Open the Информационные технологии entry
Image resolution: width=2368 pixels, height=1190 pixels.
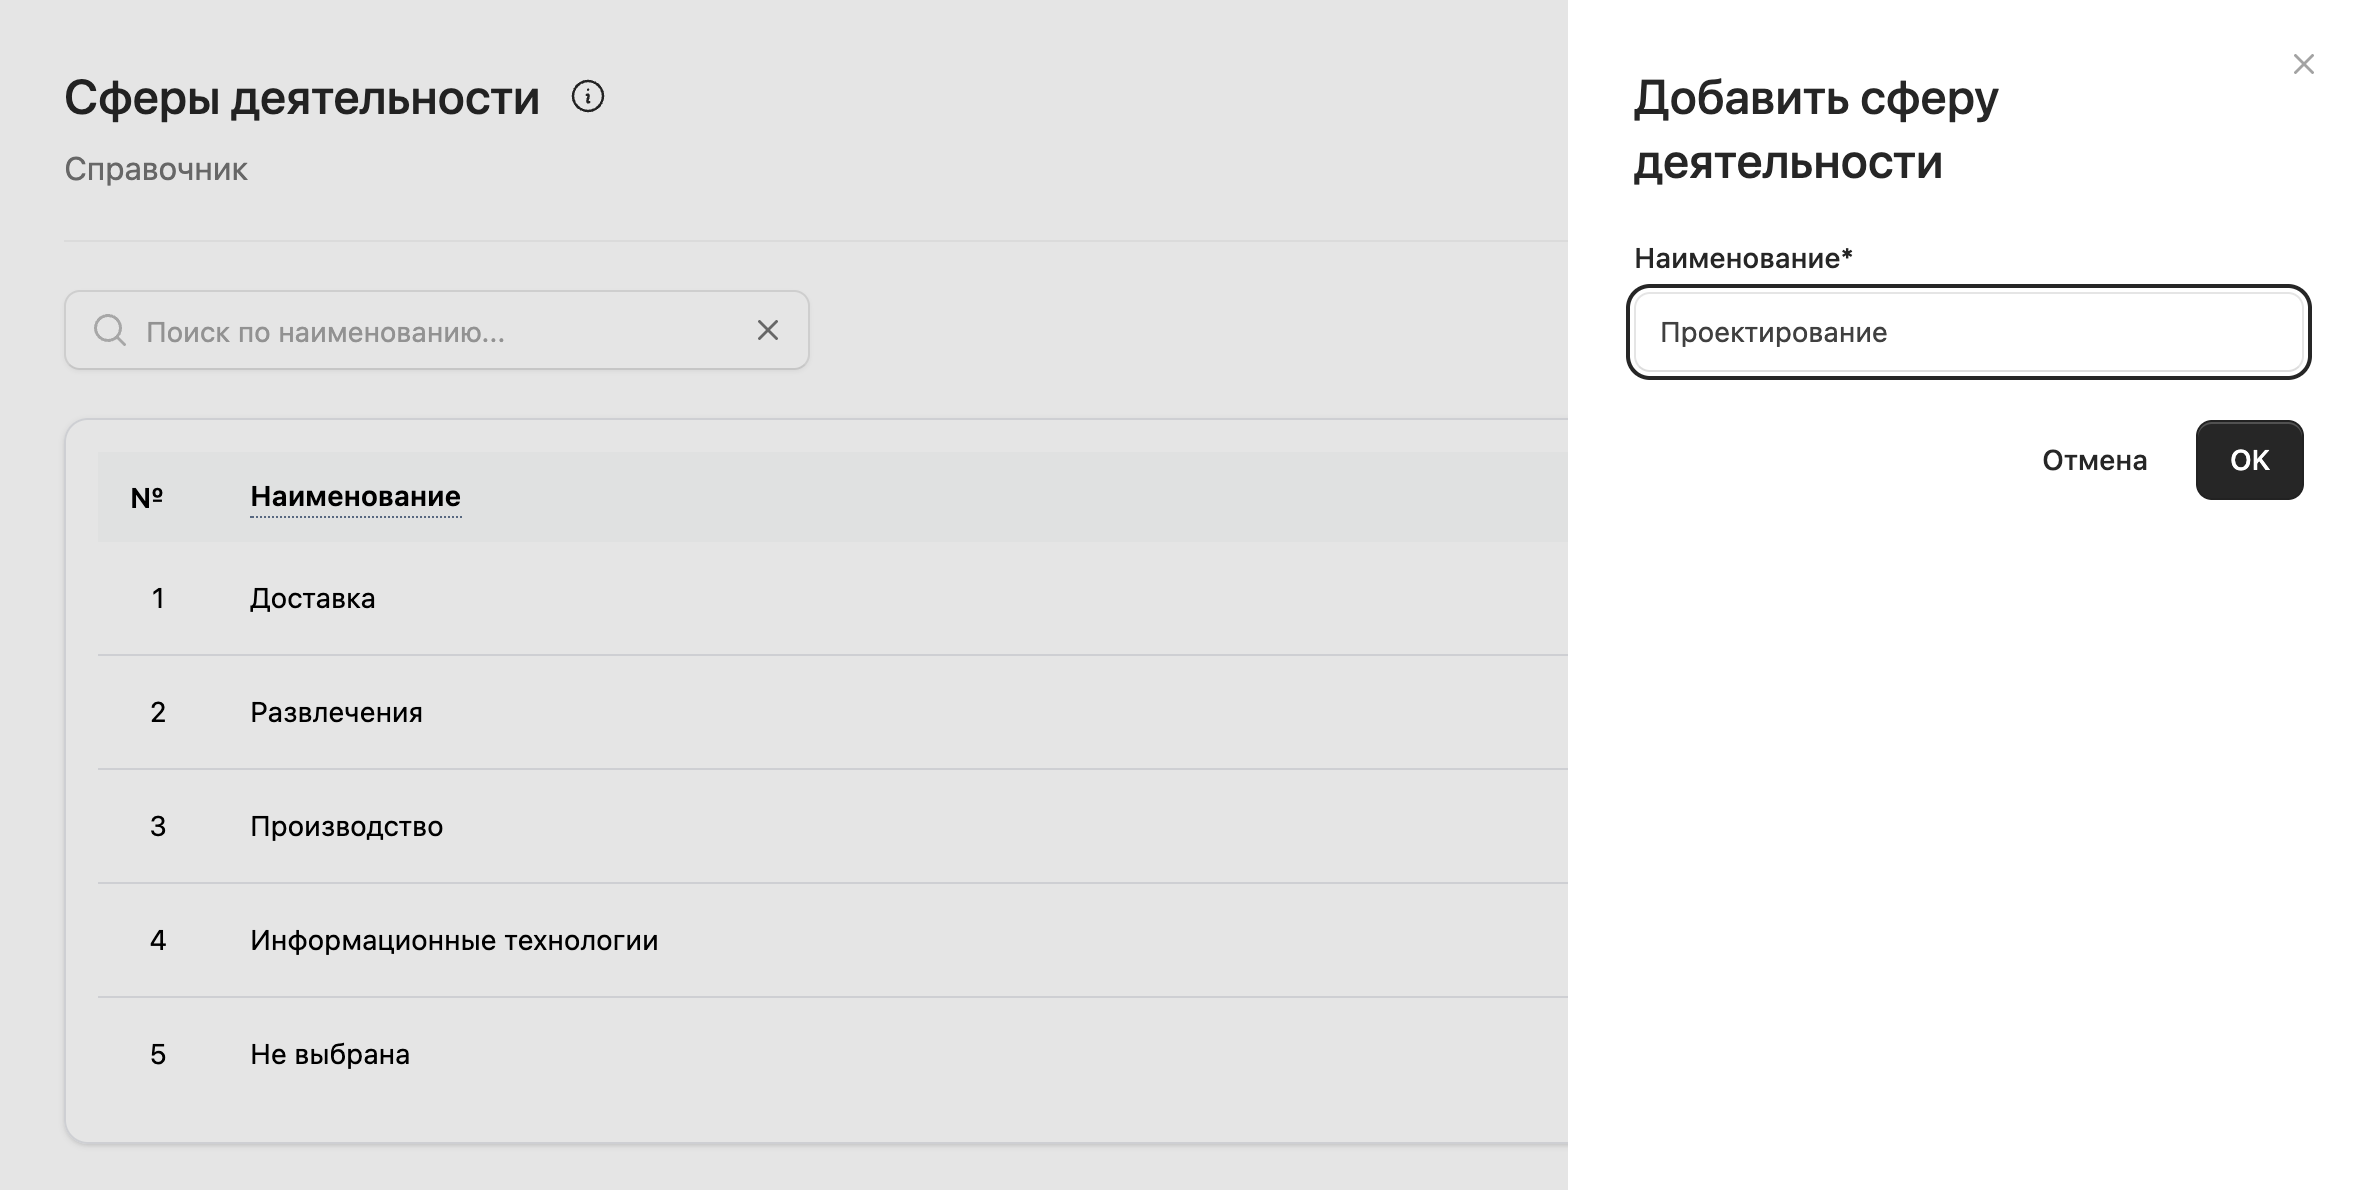click(454, 940)
